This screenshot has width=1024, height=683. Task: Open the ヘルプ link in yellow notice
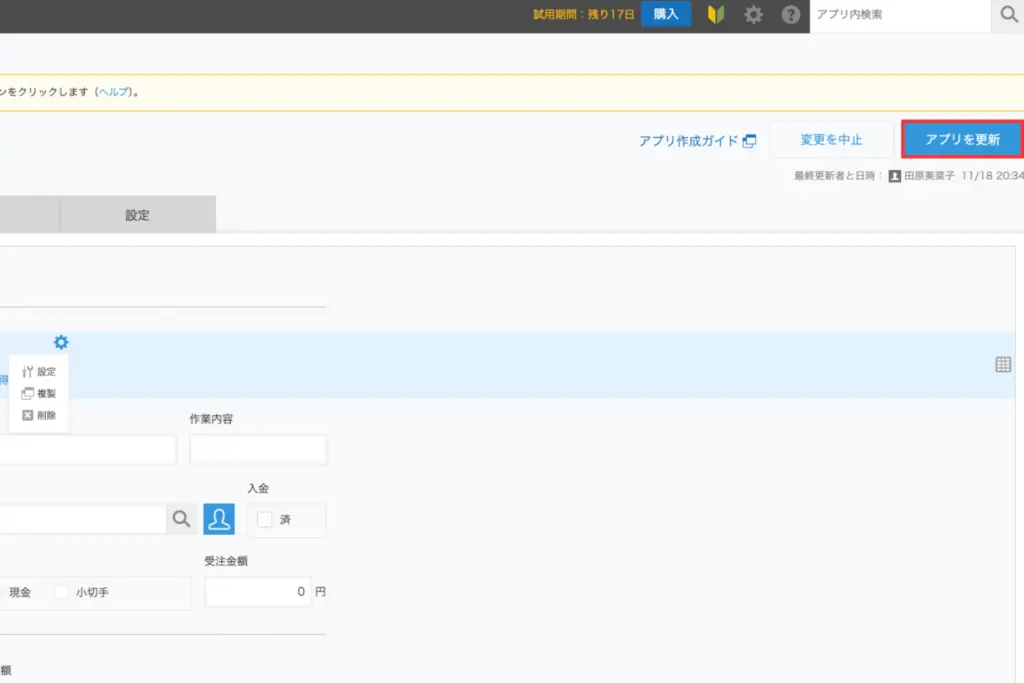(113, 92)
